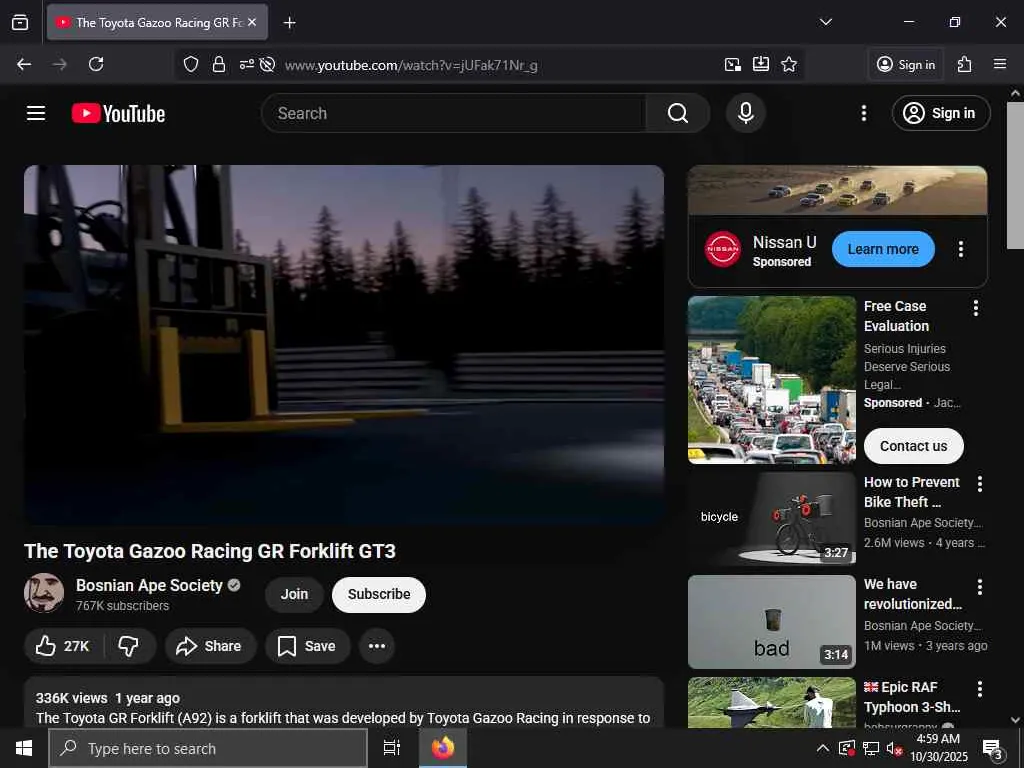Click the page vertical scrollbar
The image size is (1024, 768).
(1015, 175)
